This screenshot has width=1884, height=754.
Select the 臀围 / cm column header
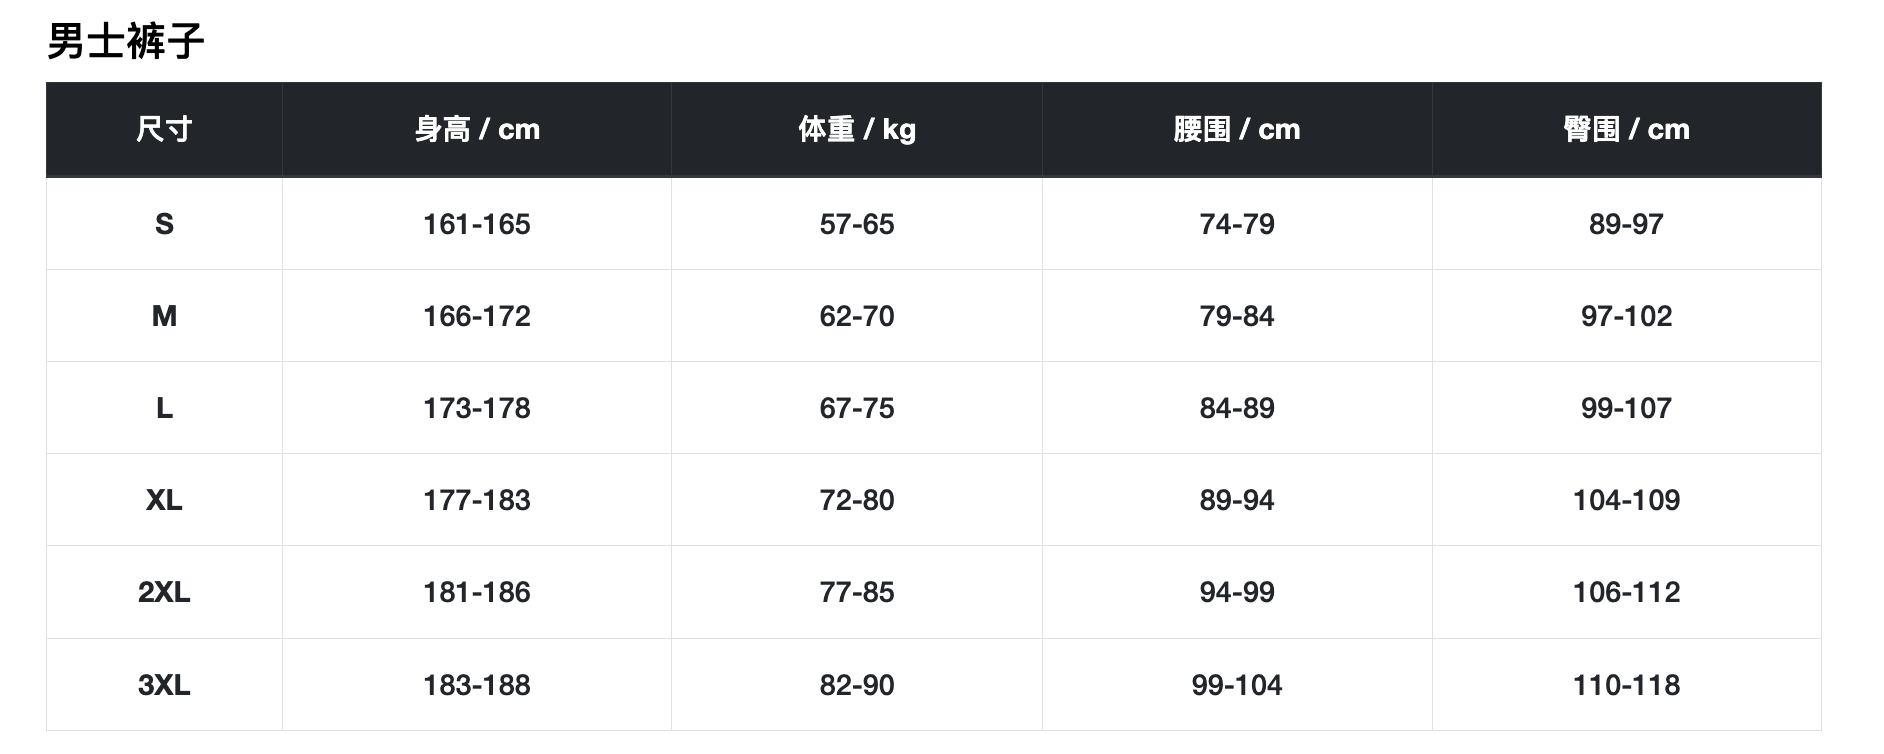tap(1626, 129)
